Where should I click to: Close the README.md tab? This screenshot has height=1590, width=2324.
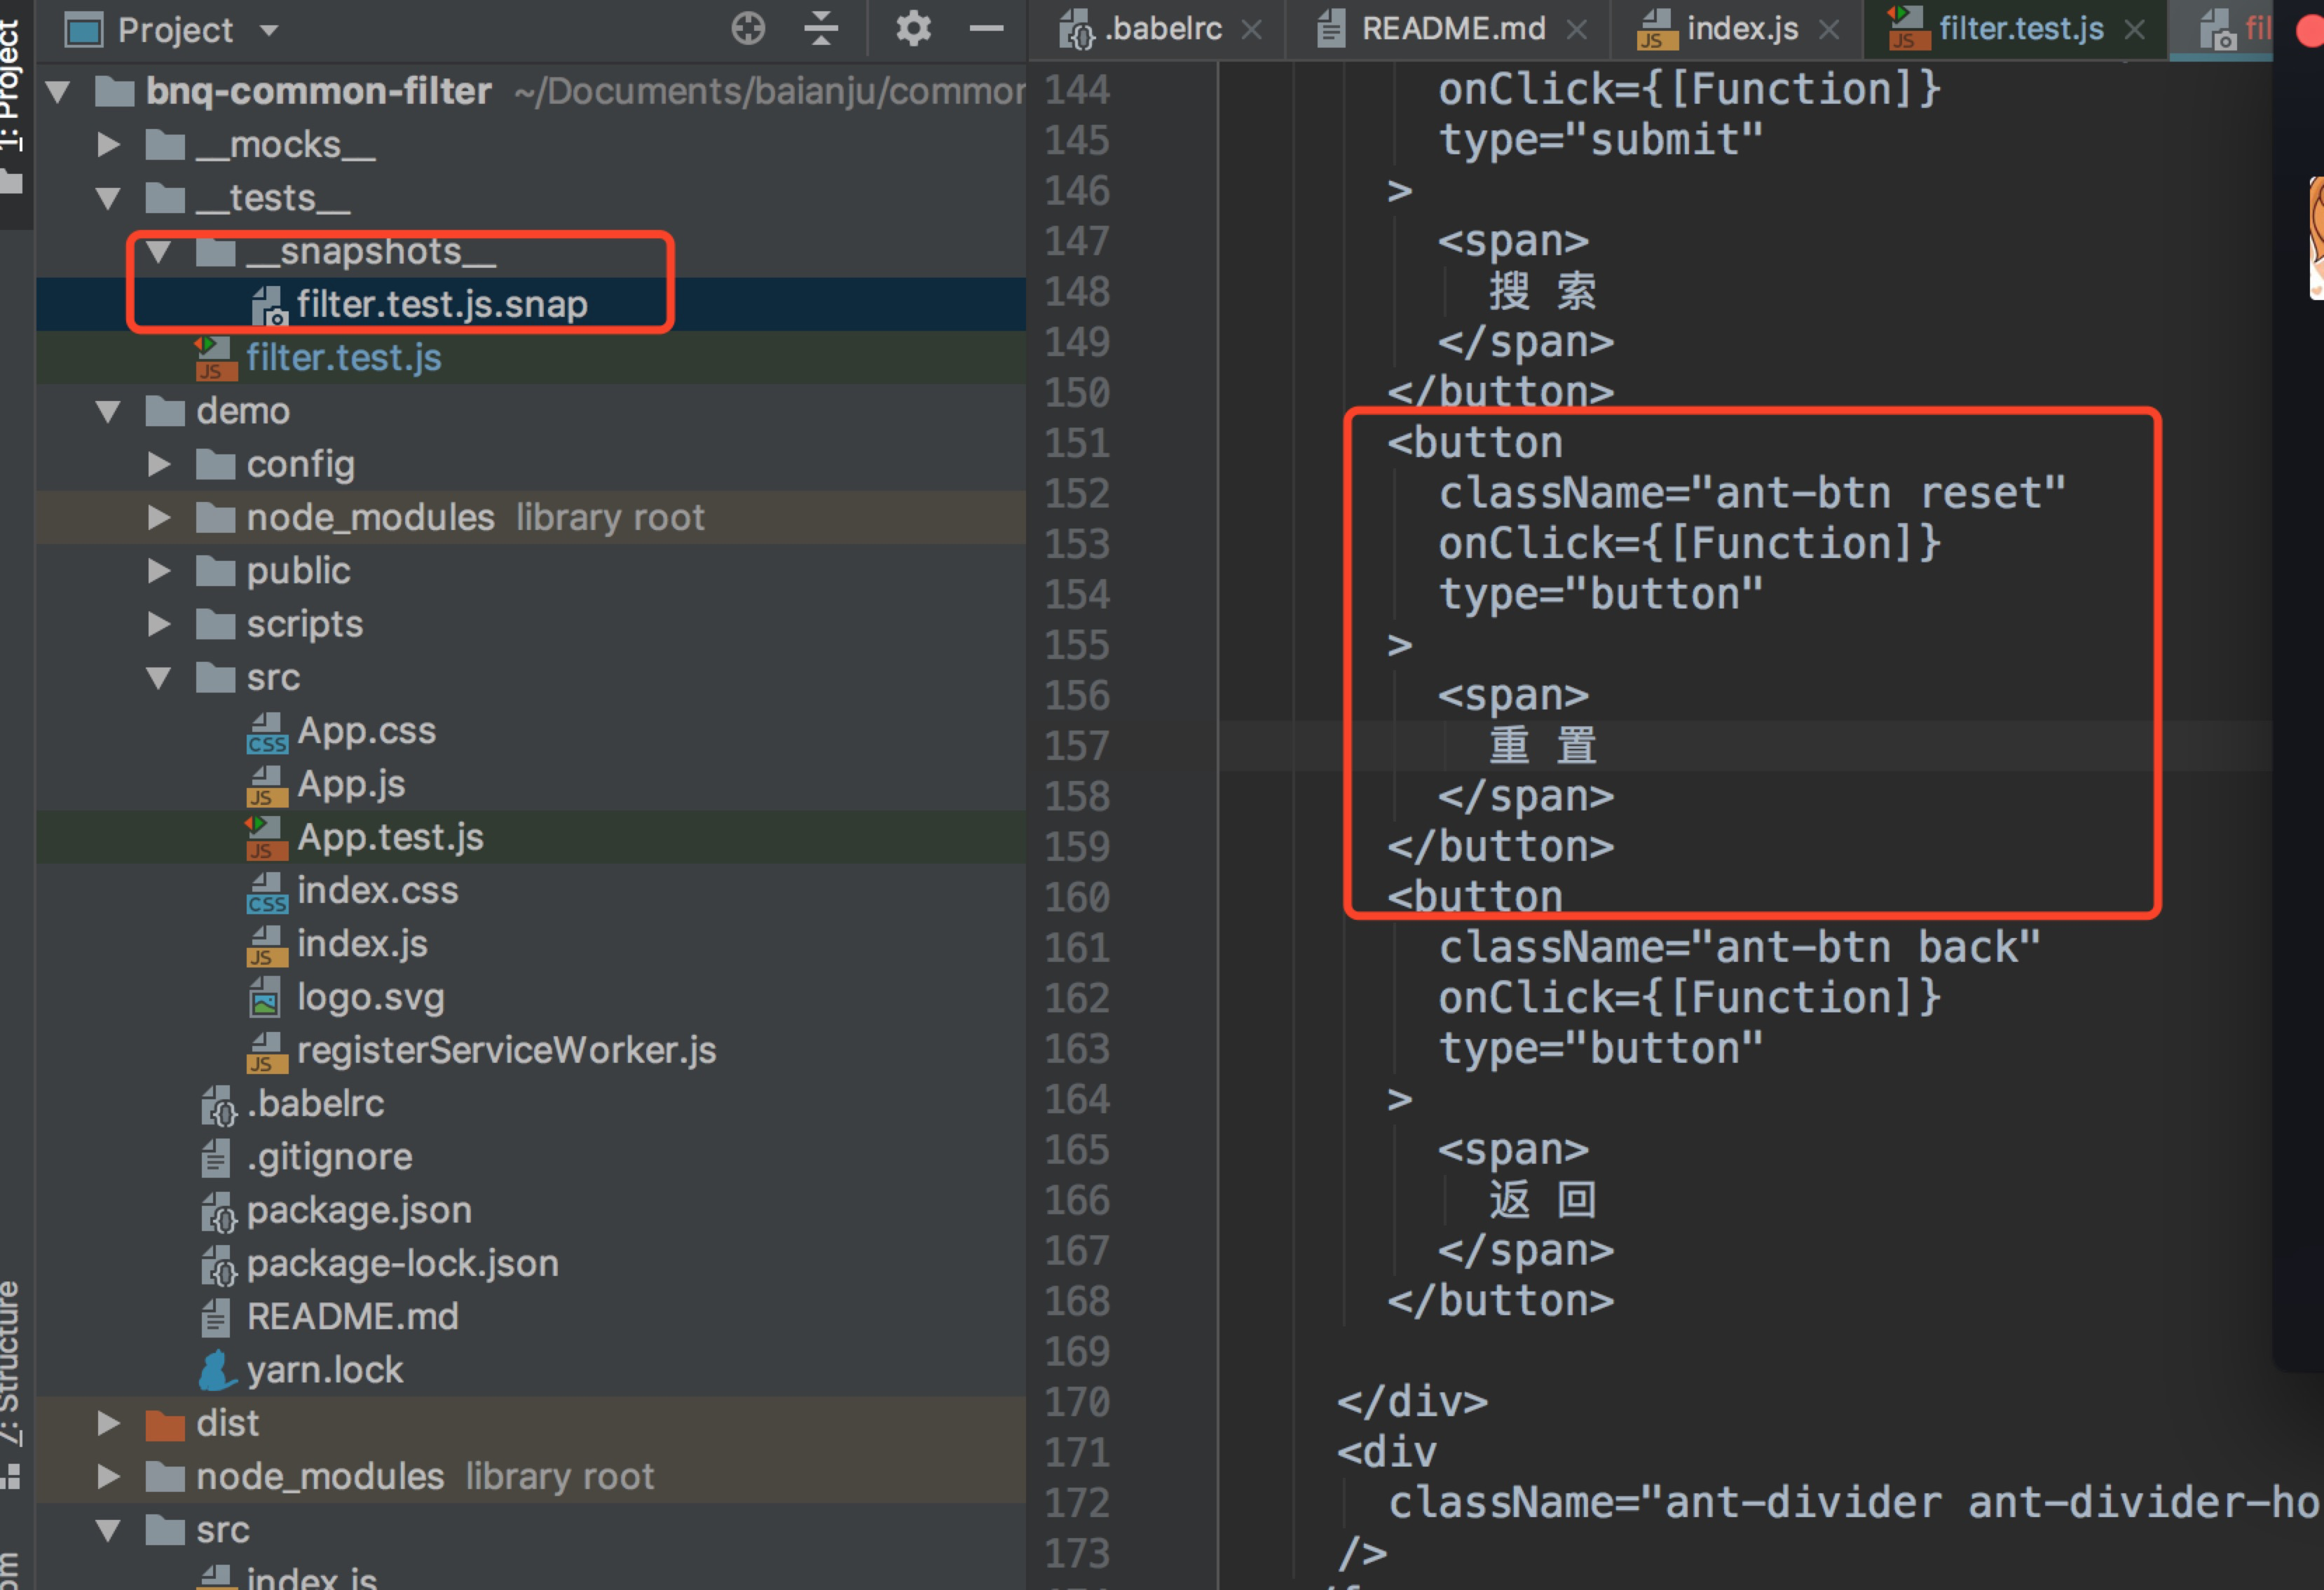[1577, 30]
